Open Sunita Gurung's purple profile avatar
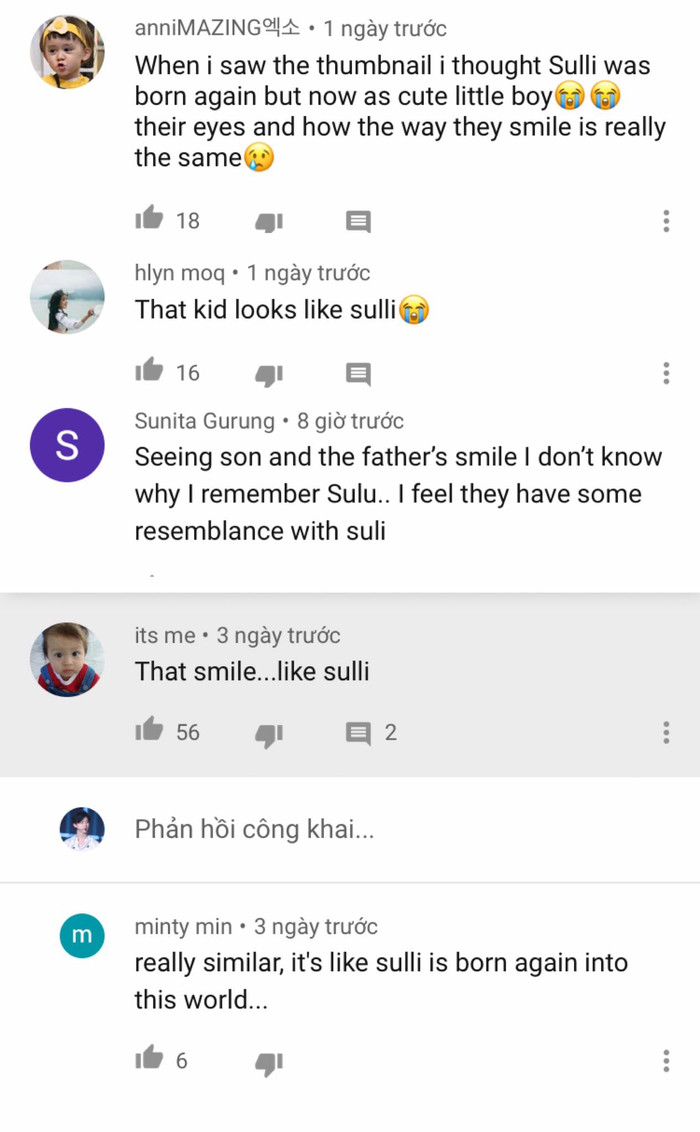700x1132 pixels. coord(67,445)
